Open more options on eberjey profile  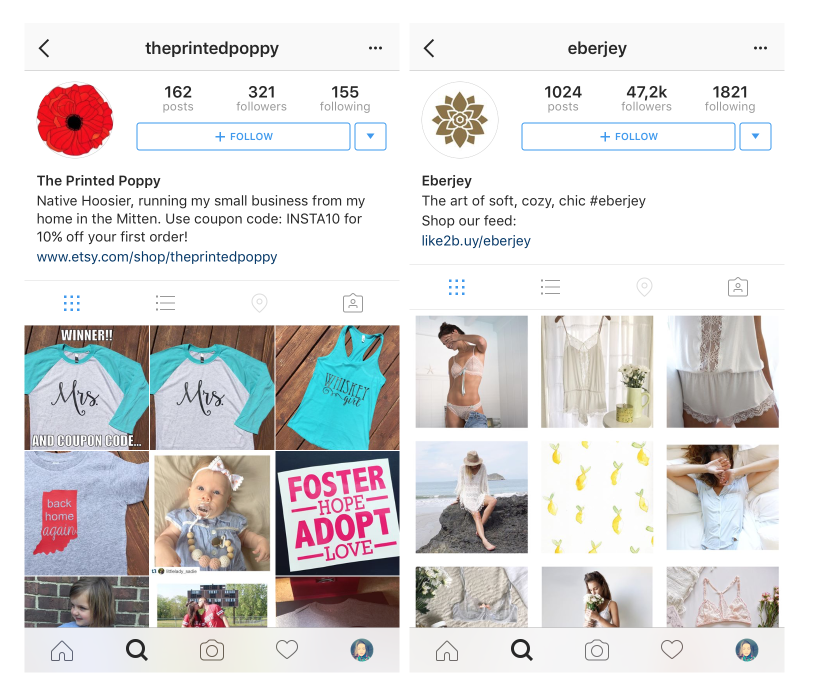pos(760,48)
